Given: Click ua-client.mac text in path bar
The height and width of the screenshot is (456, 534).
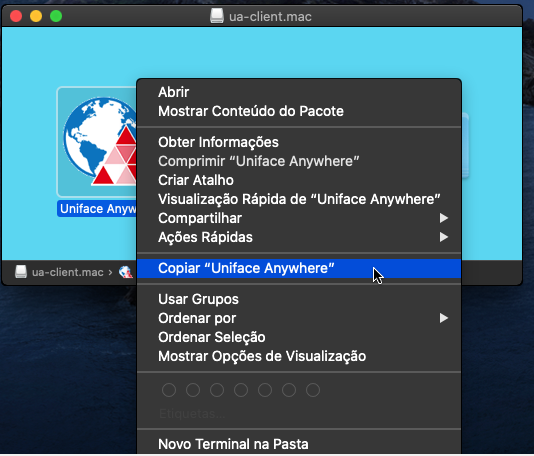Looking at the screenshot, I should [x=67, y=272].
